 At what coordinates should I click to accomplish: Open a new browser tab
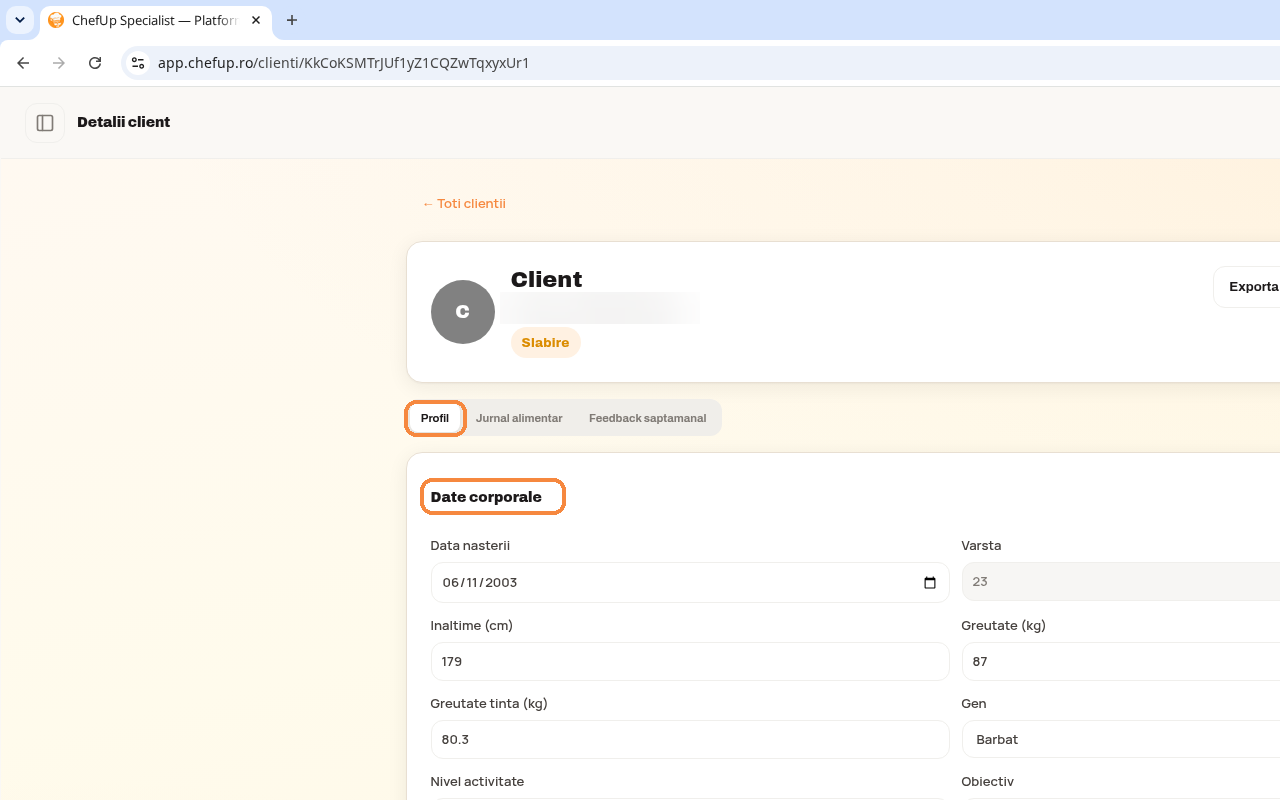click(x=292, y=20)
